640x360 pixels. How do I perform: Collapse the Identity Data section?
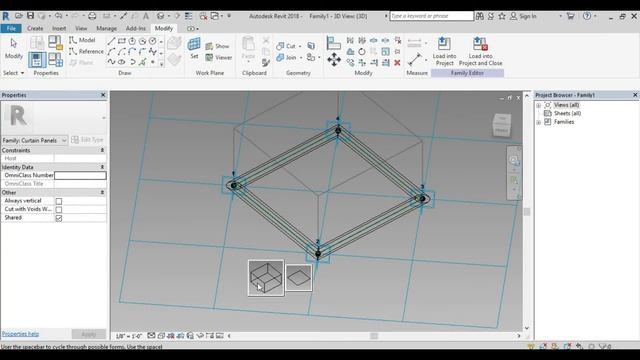[x=102, y=167]
